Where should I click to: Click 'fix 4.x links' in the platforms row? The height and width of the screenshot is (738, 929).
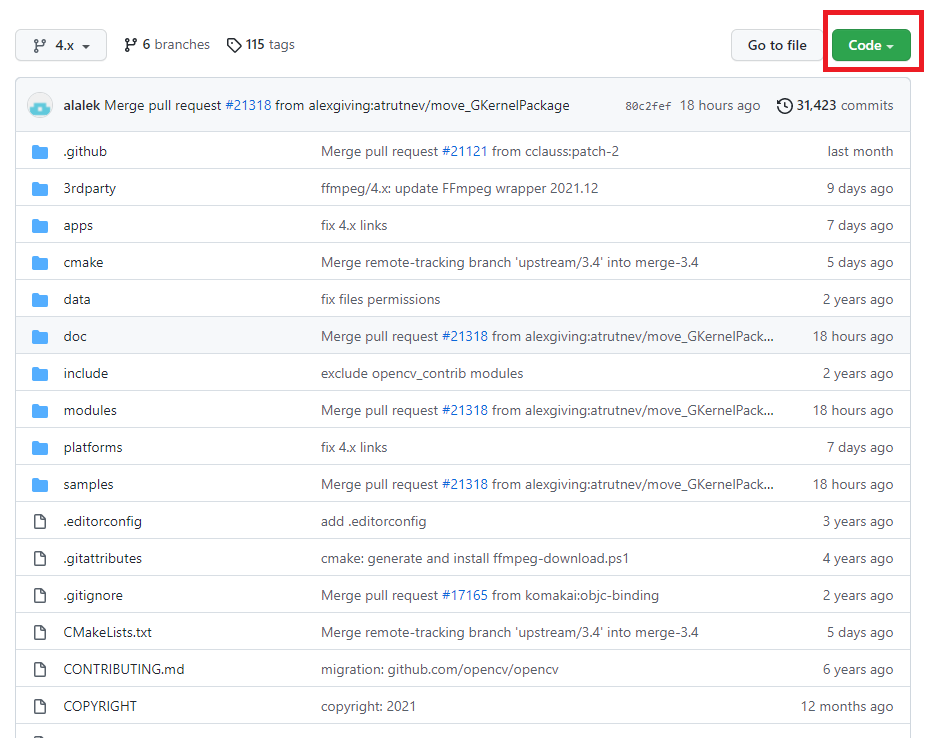tap(354, 448)
